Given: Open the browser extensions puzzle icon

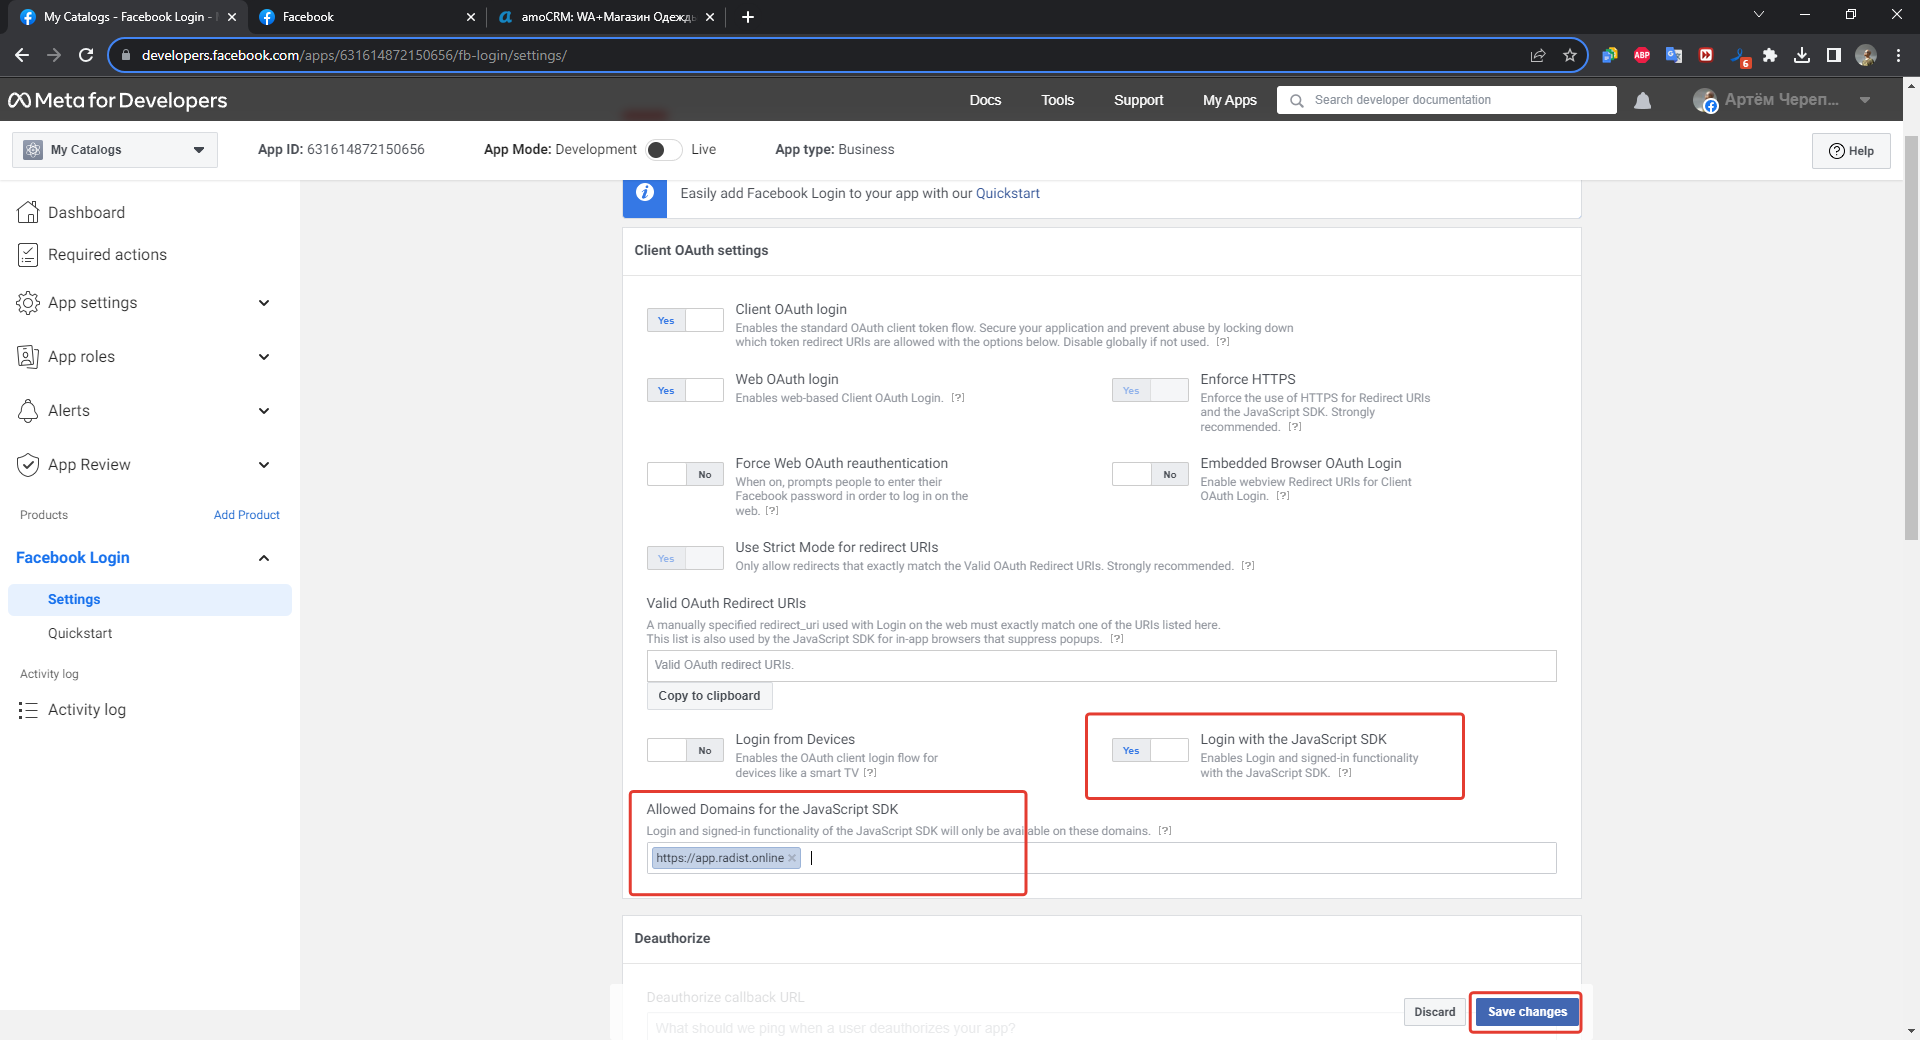Looking at the screenshot, I should [1770, 55].
